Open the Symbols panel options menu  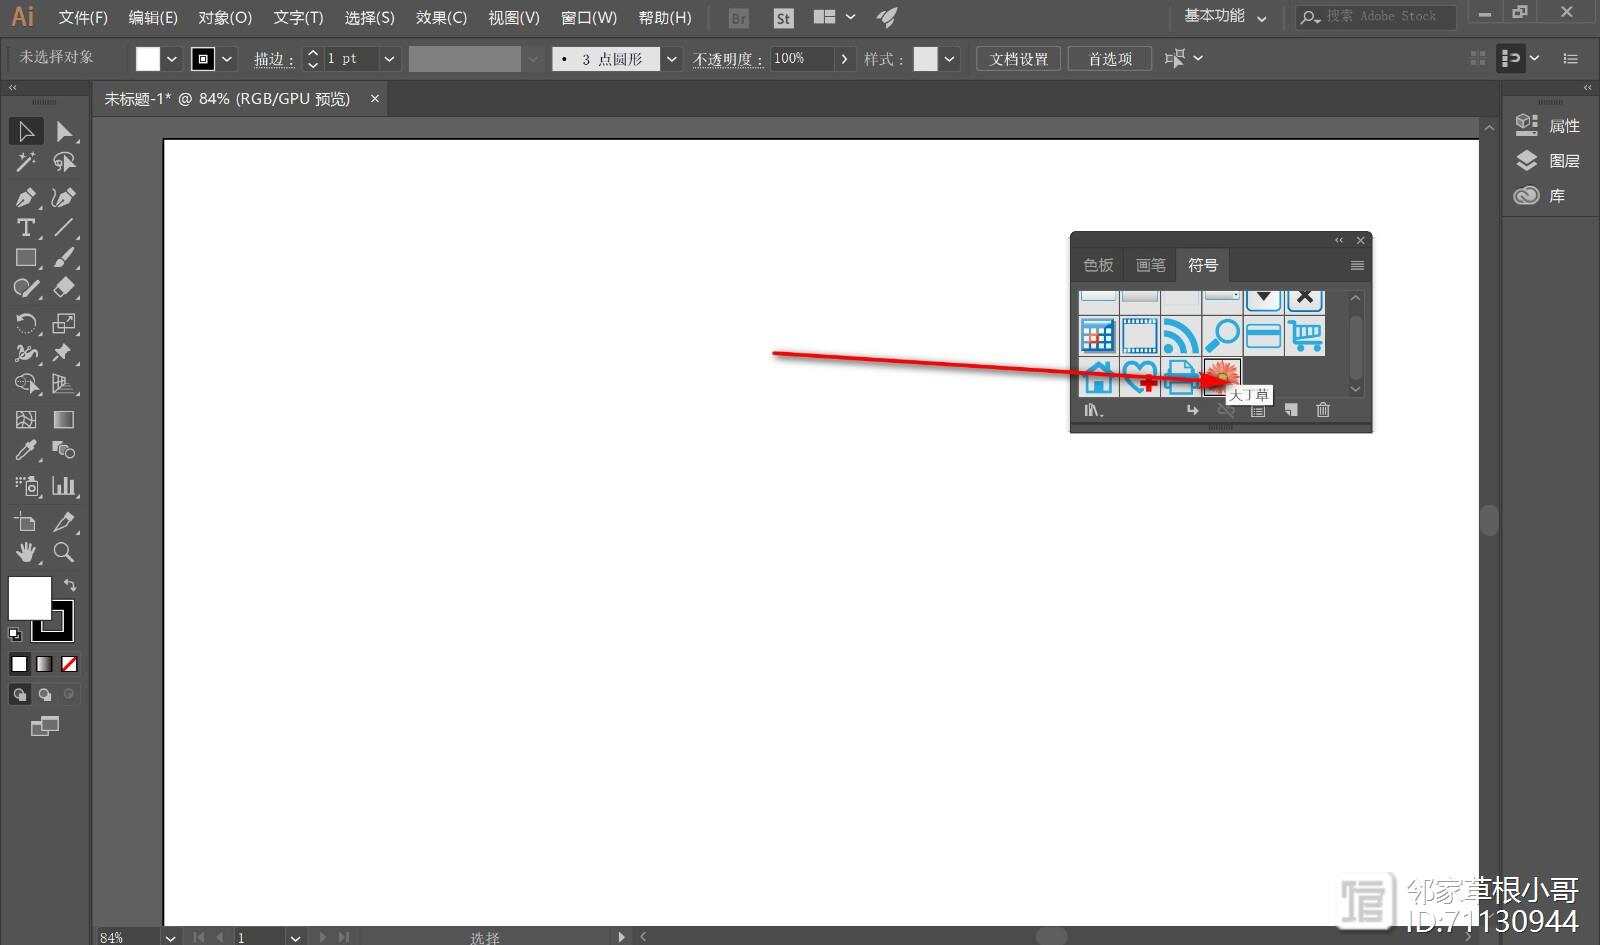(x=1357, y=265)
